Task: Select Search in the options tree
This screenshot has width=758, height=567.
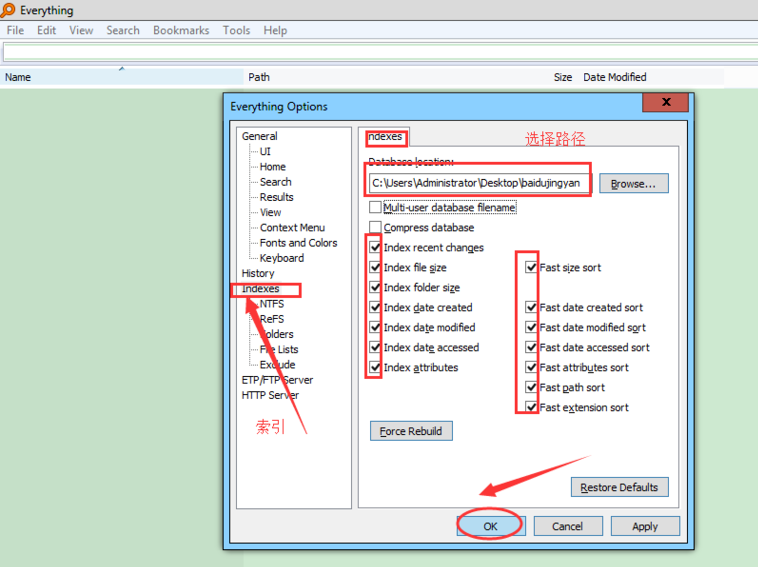Action: [x=276, y=182]
